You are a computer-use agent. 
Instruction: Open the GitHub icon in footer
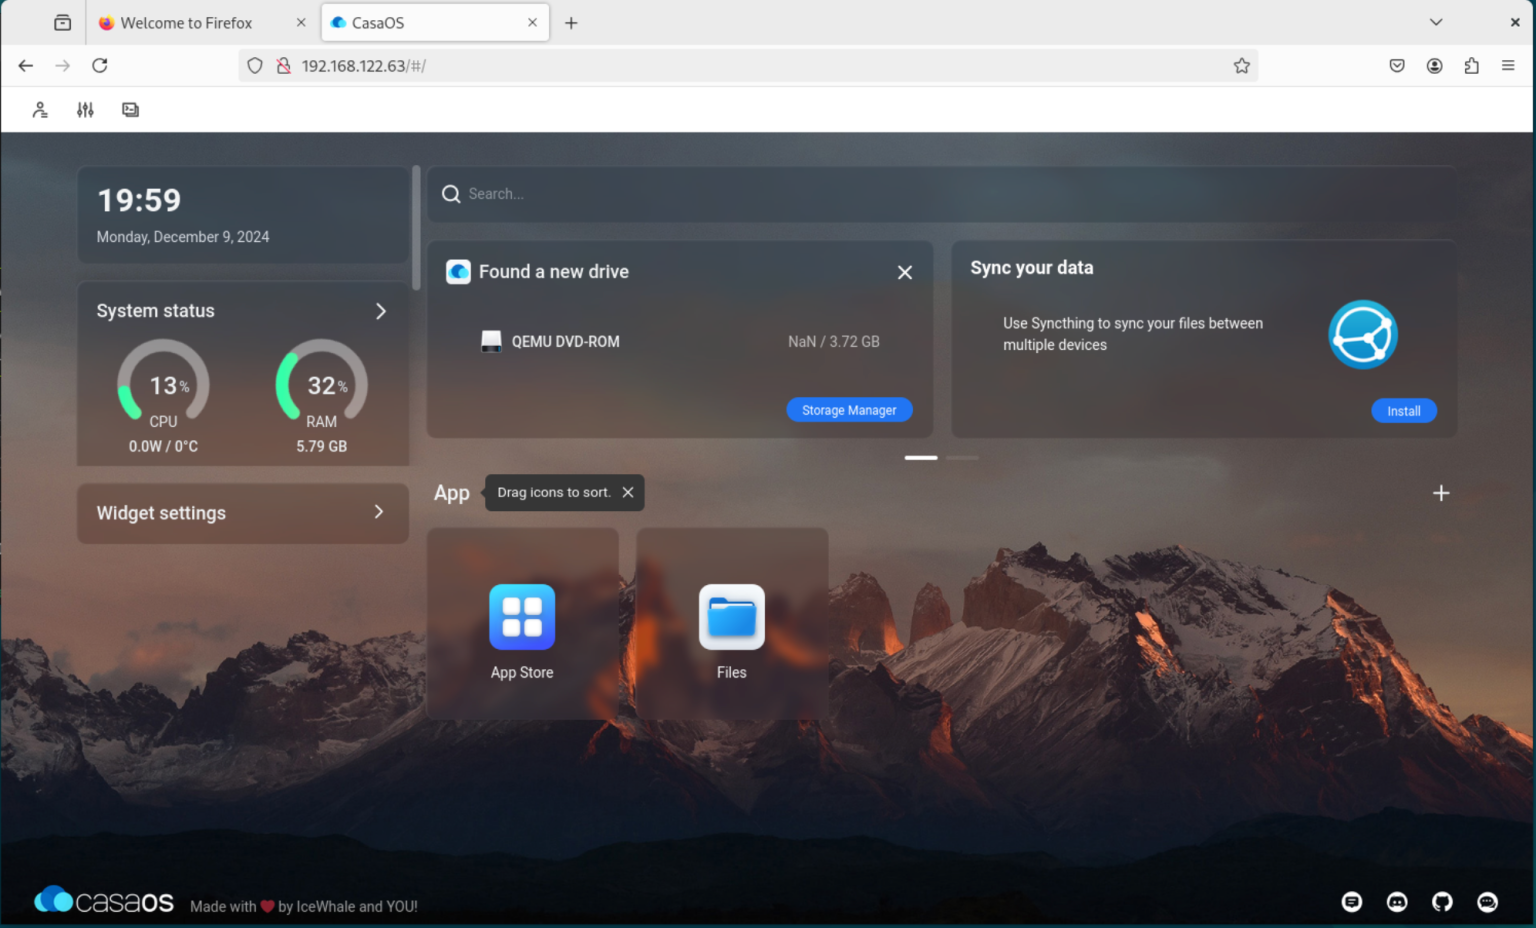coord(1442,901)
